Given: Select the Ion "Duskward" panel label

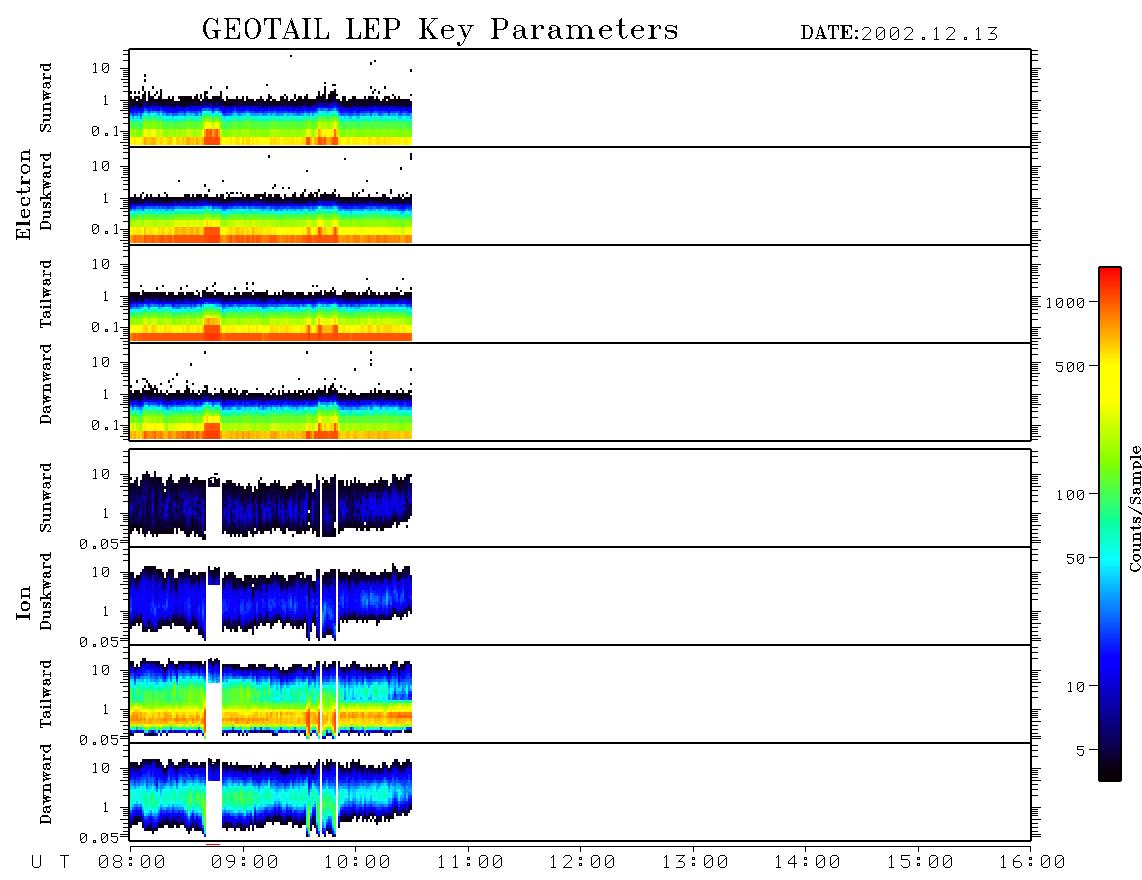Looking at the screenshot, I should click(46, 591).
